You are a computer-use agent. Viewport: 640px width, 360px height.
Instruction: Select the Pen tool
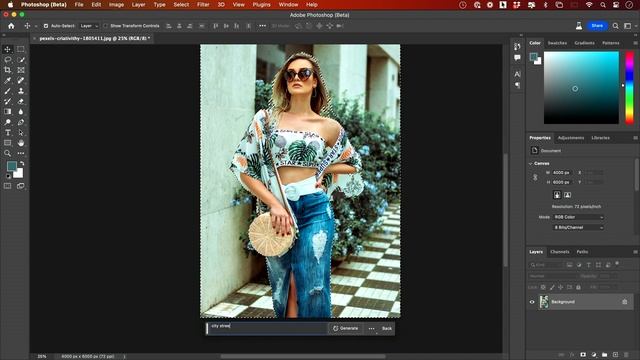20,122
